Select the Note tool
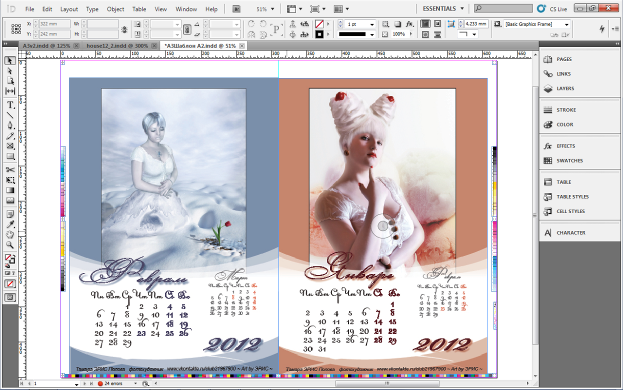Viewport: 623px width, 390px height. click(x=10, y=214)
